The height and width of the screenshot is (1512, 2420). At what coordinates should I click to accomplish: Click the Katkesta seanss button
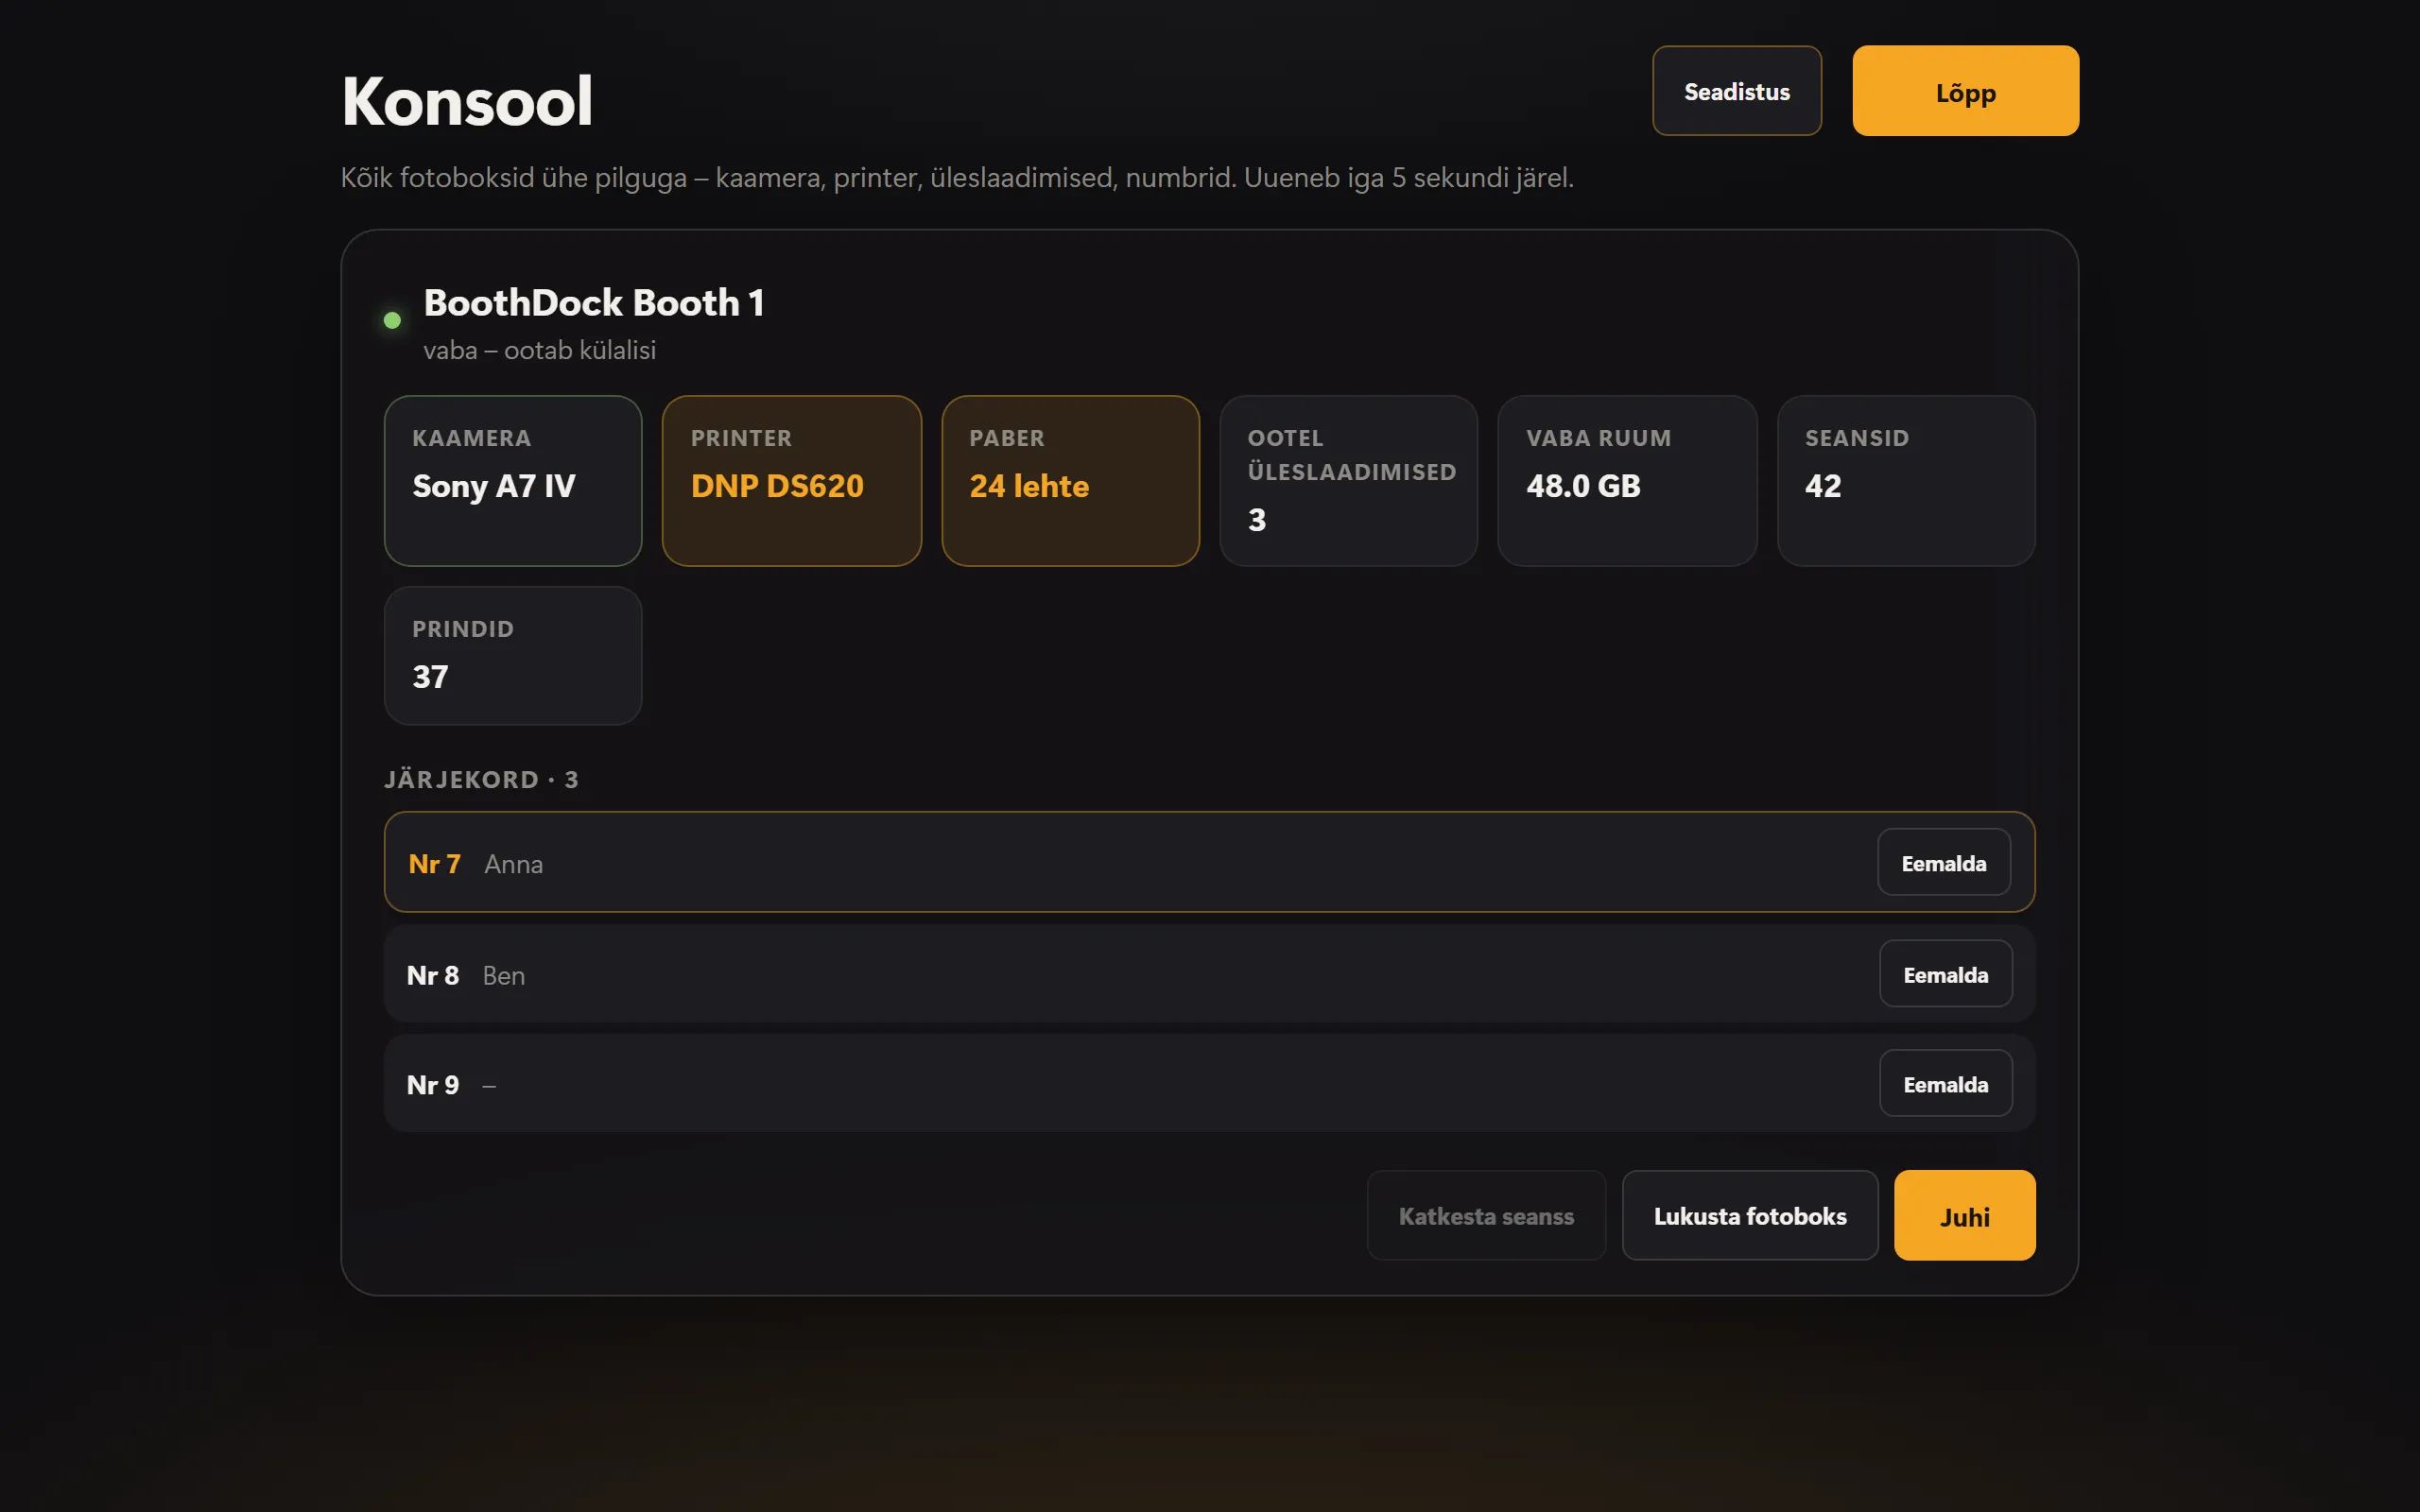(x=1486, y=1215)
